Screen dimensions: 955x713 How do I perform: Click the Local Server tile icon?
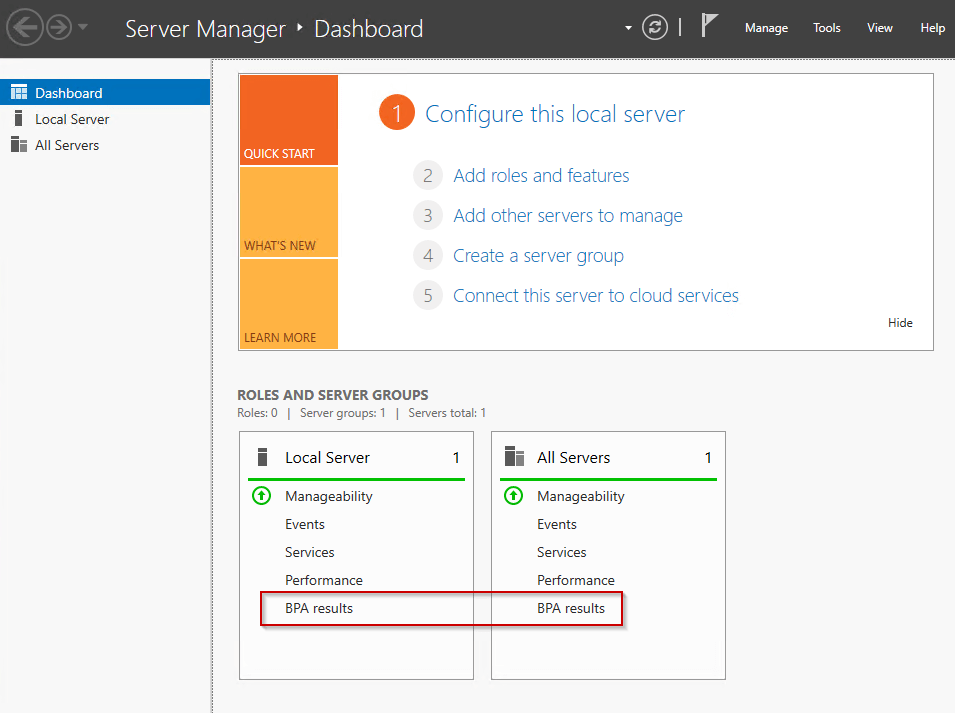pyautogui.click(x=263, y=457)
